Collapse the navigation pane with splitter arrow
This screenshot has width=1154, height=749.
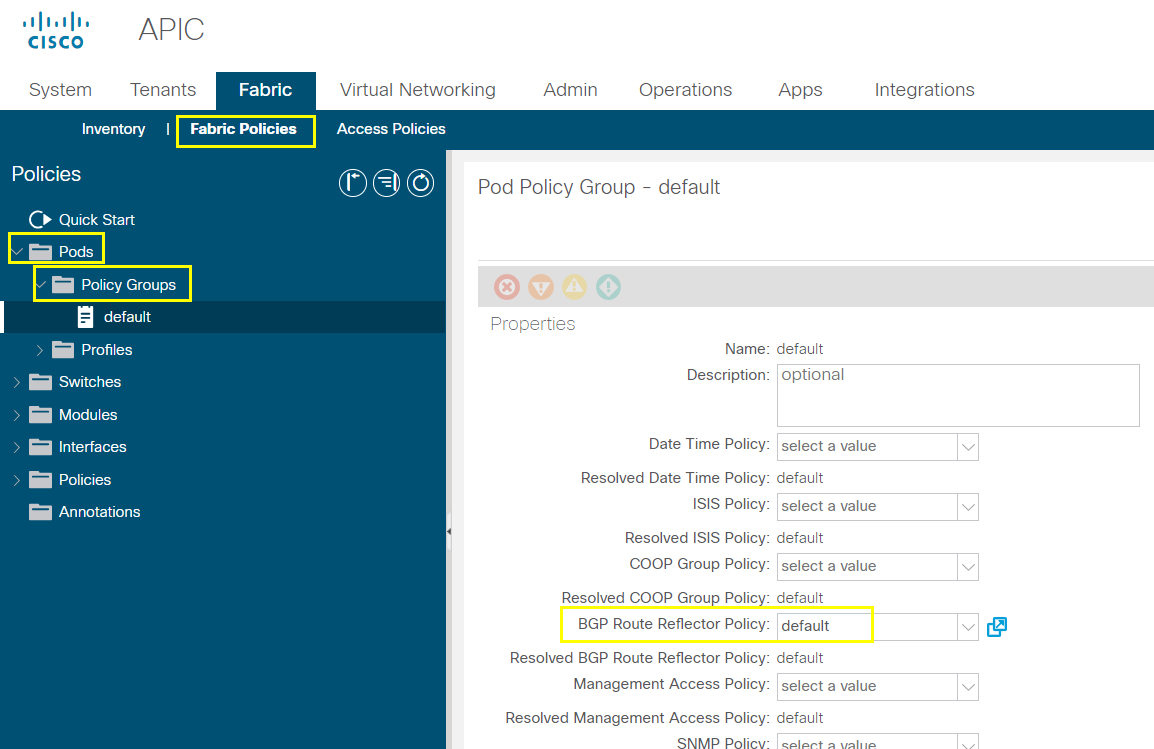point(449,530)
